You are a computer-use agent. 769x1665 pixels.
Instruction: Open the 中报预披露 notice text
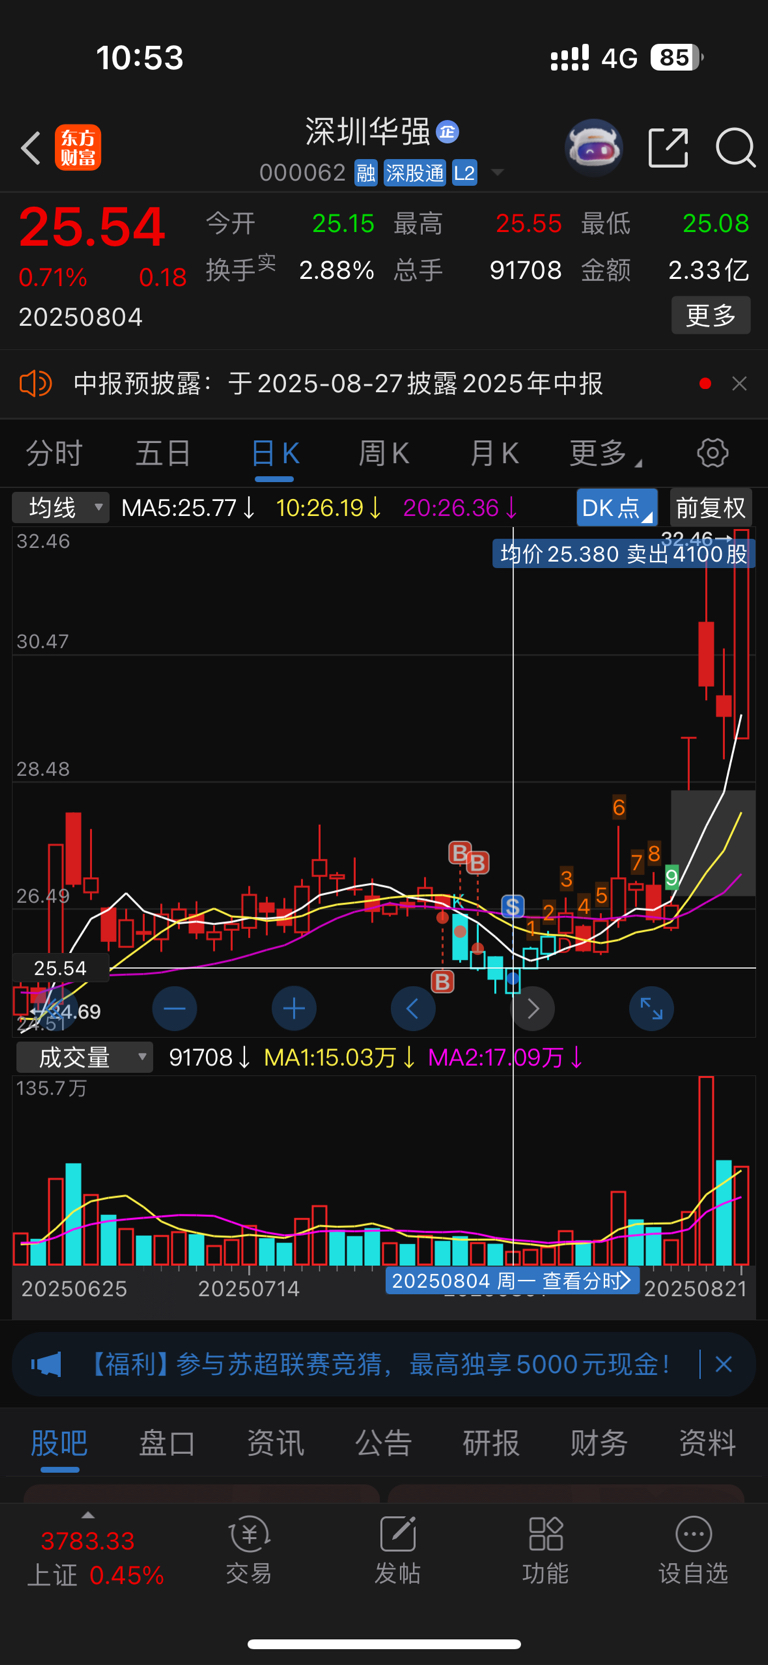coord(338,384)
